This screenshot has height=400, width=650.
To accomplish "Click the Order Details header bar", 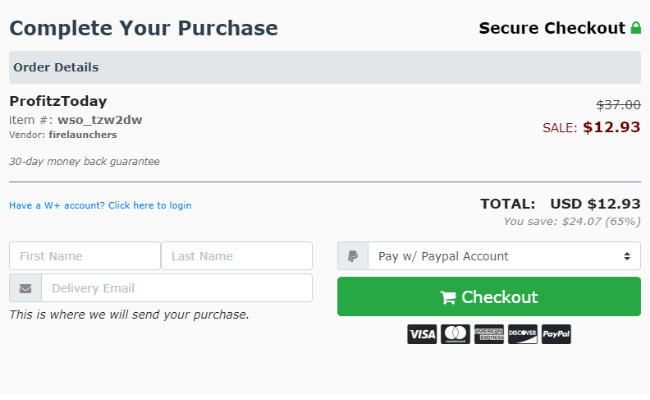I will (325, 68).
